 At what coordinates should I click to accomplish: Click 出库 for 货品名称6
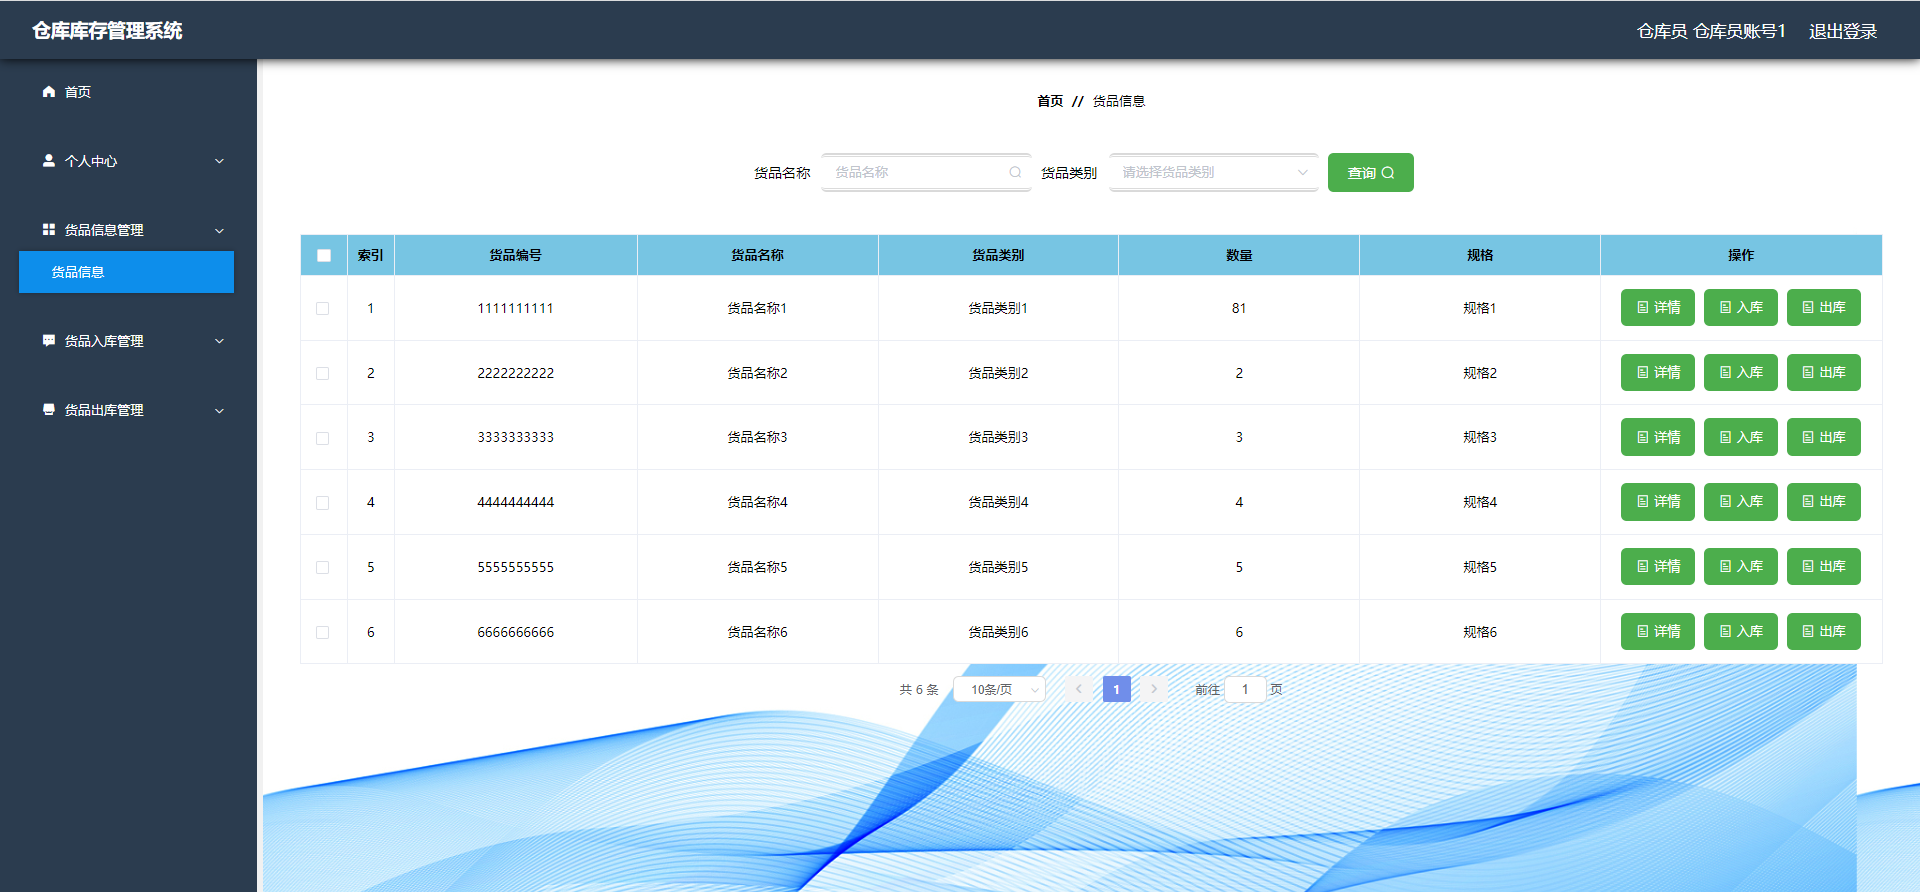[1824, 631]
